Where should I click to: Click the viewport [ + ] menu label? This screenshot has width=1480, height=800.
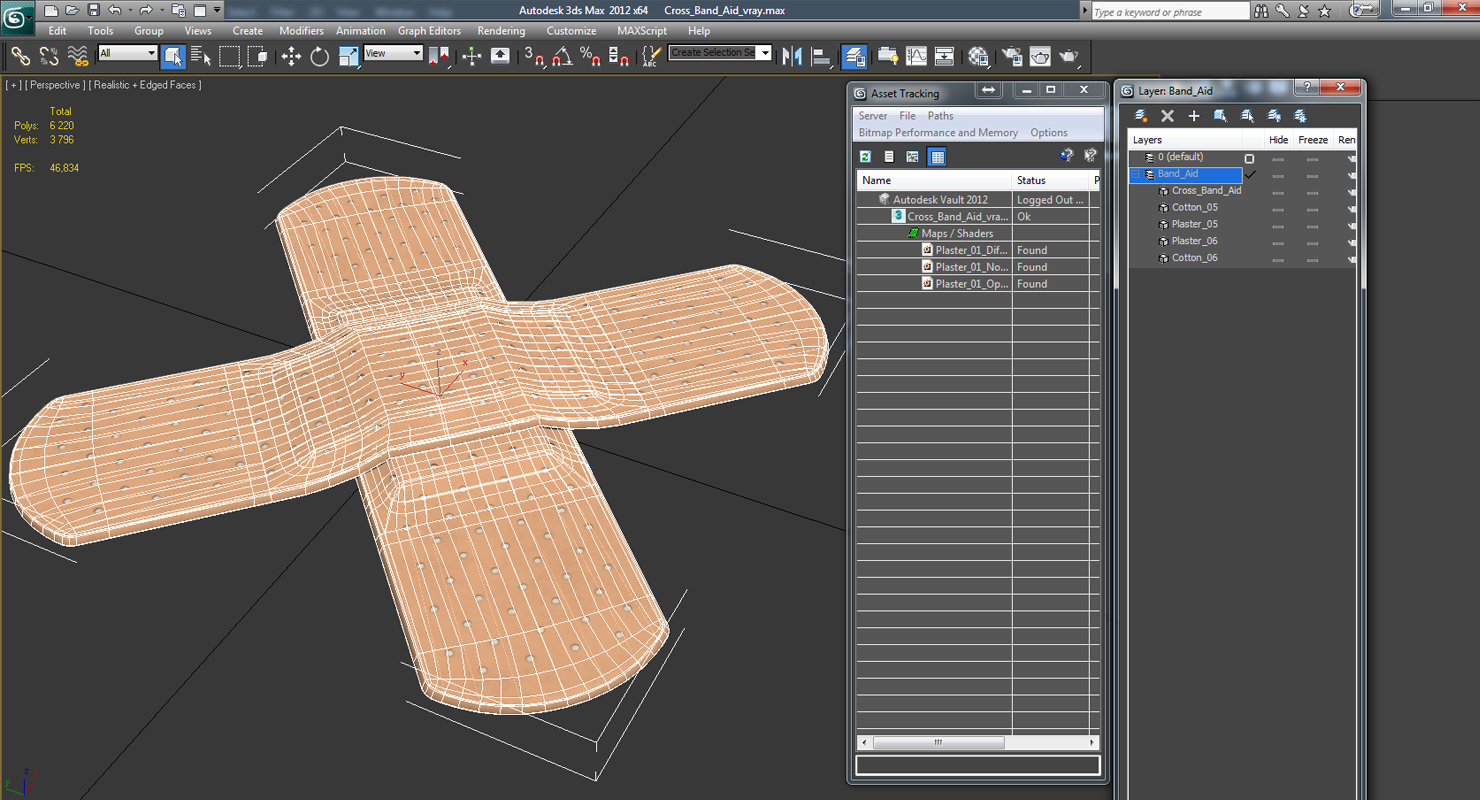(x=13, y=85)
